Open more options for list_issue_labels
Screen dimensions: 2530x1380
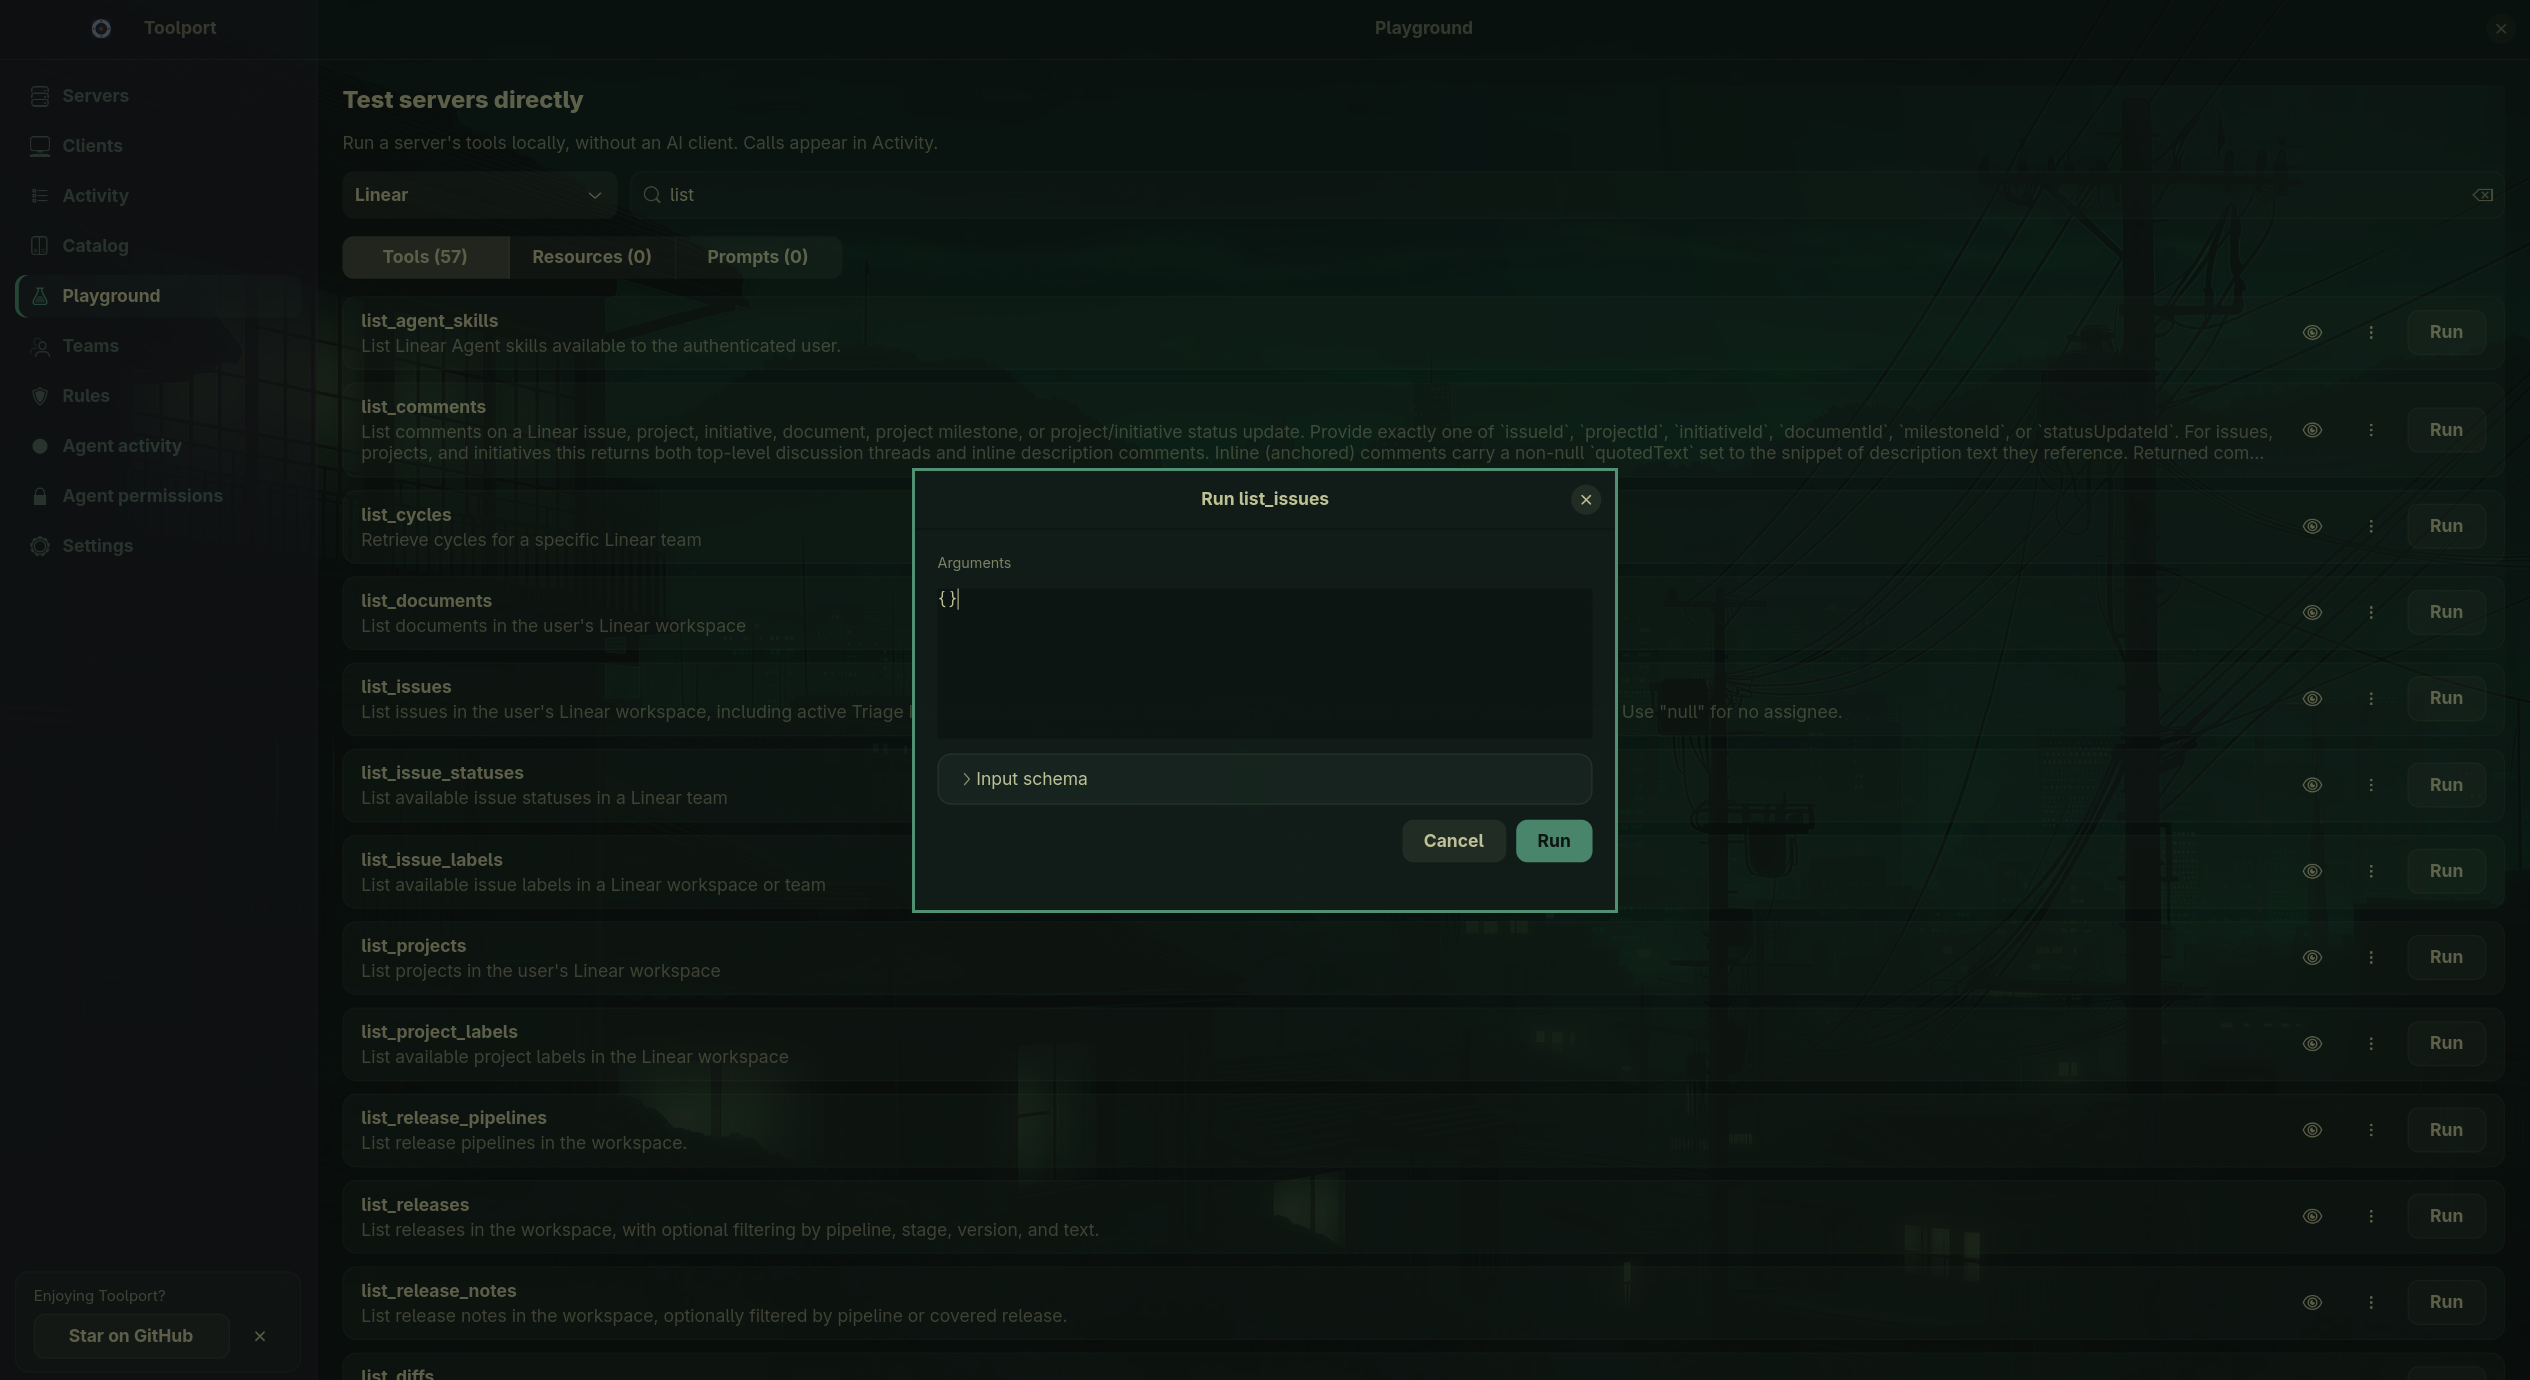point(2371,871)
